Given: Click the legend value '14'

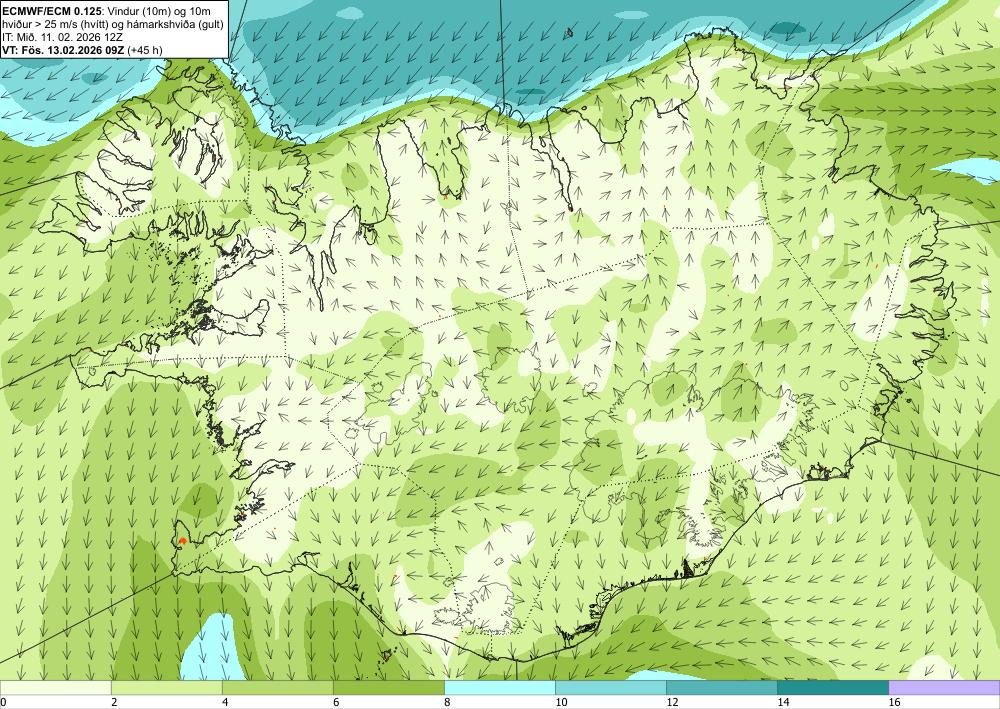Looking at the screenshot, I should (783, 702).
